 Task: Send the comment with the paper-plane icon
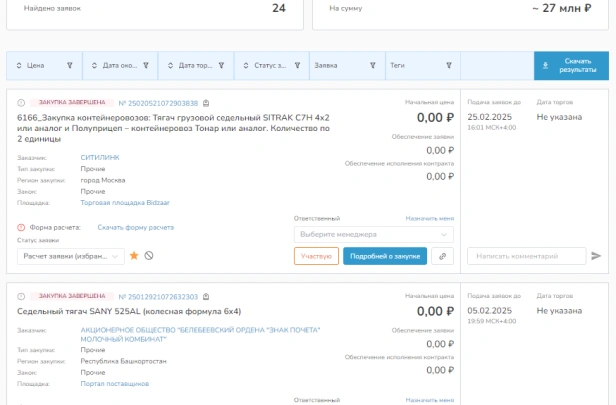596,256
